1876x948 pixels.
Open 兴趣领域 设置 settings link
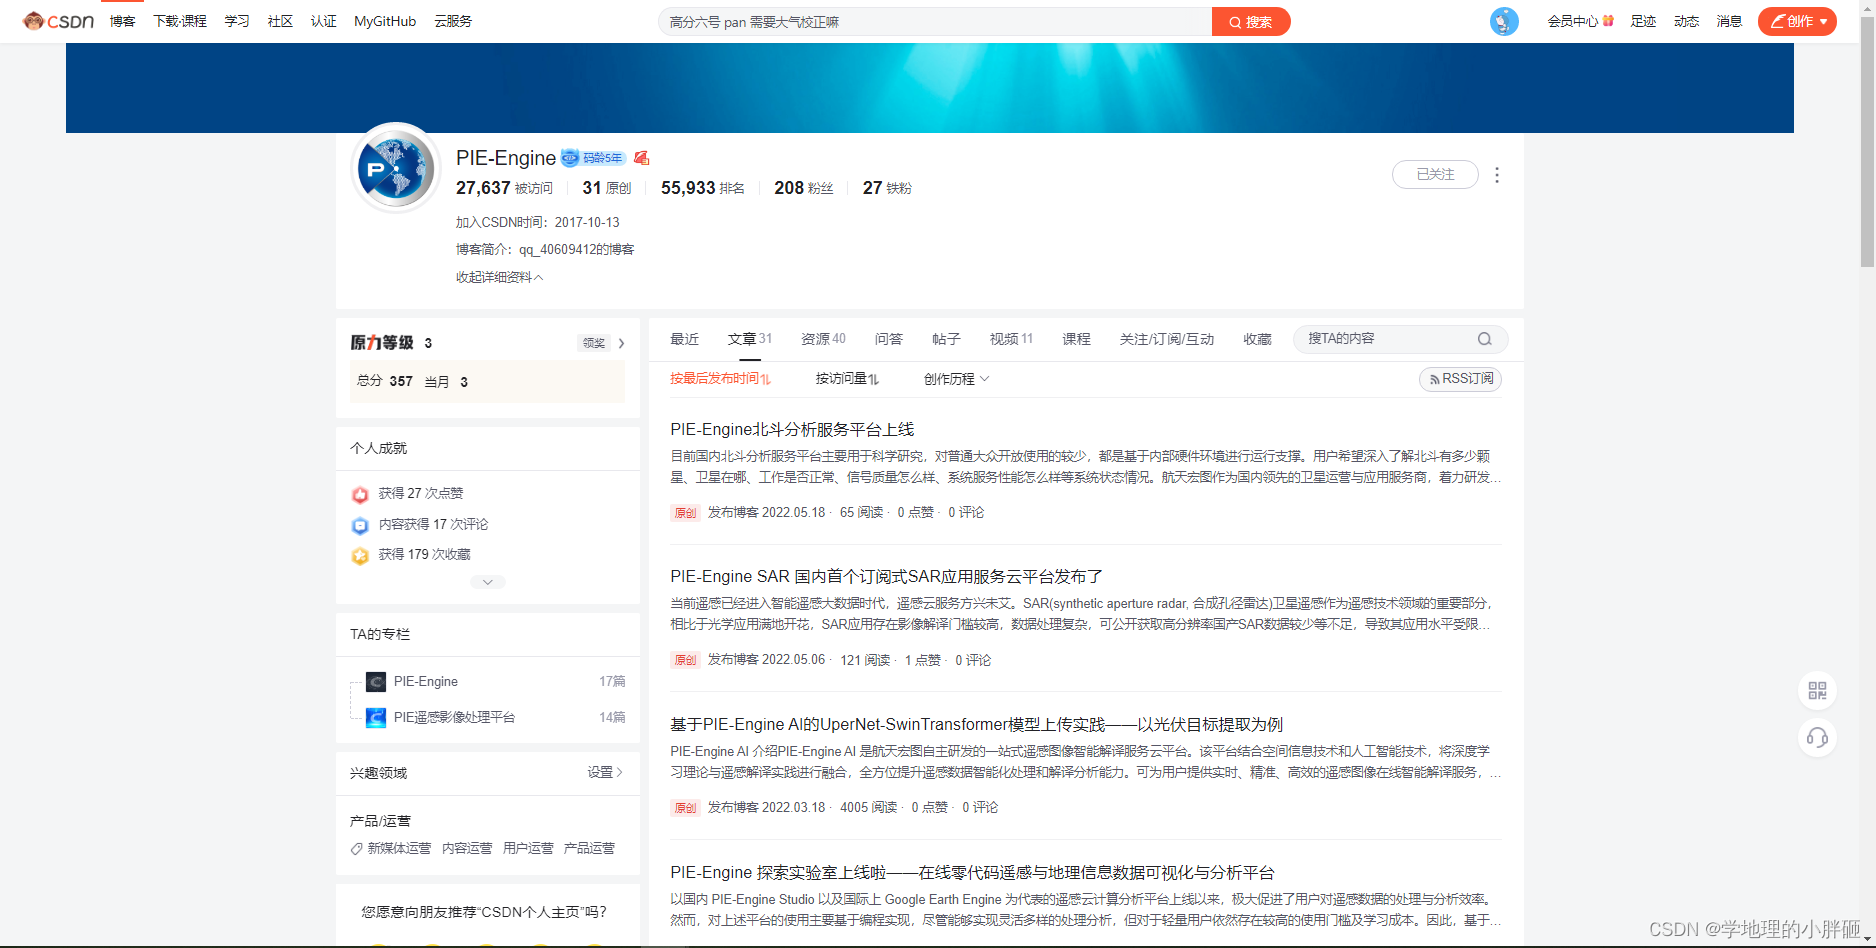pyautogui.click(x=605, y=772)
